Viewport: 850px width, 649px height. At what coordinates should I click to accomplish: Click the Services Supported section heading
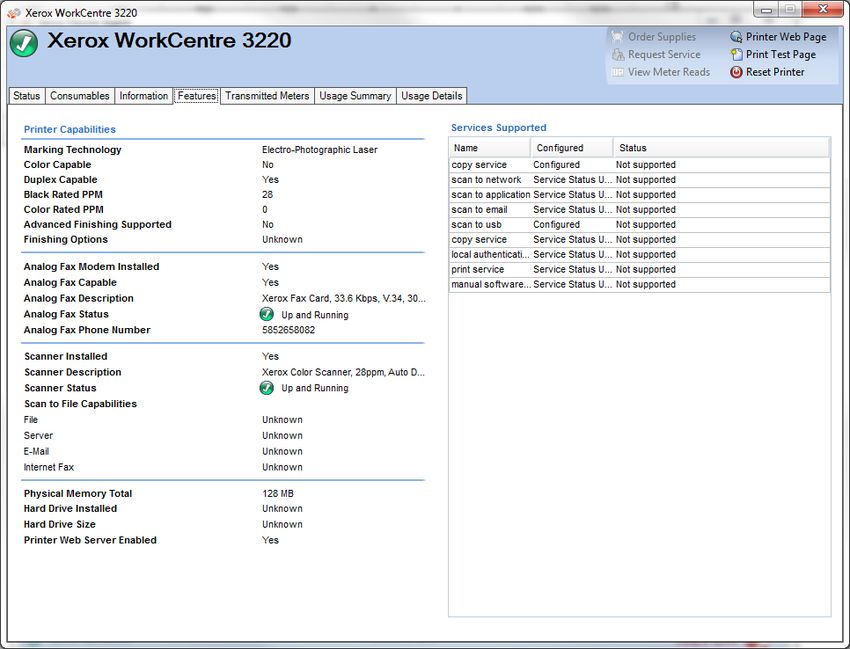[499, 128]
